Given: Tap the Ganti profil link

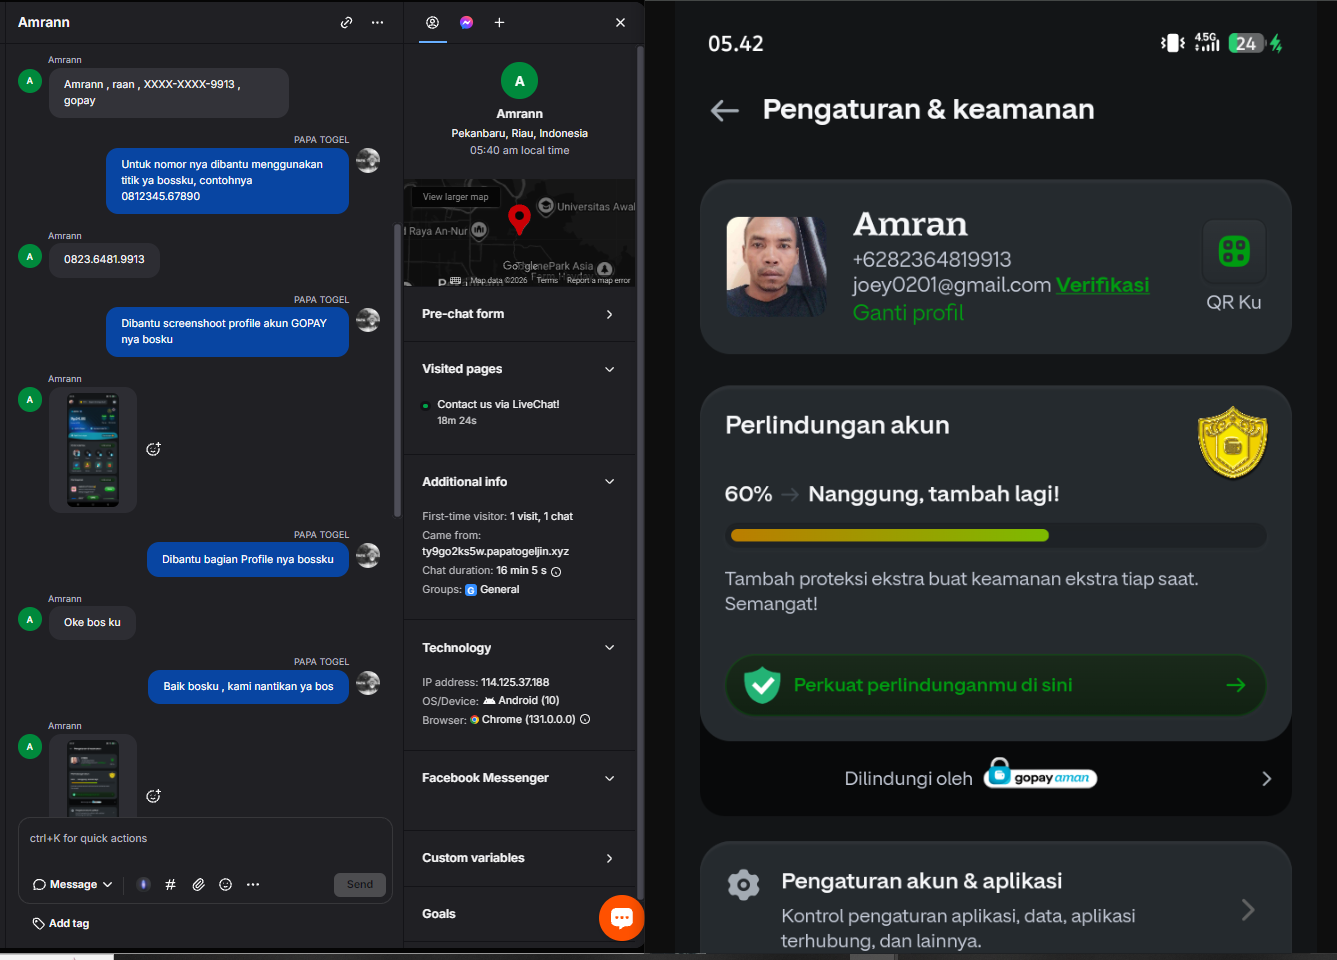Looking at the screenshot, I should (x=908, y=313).
